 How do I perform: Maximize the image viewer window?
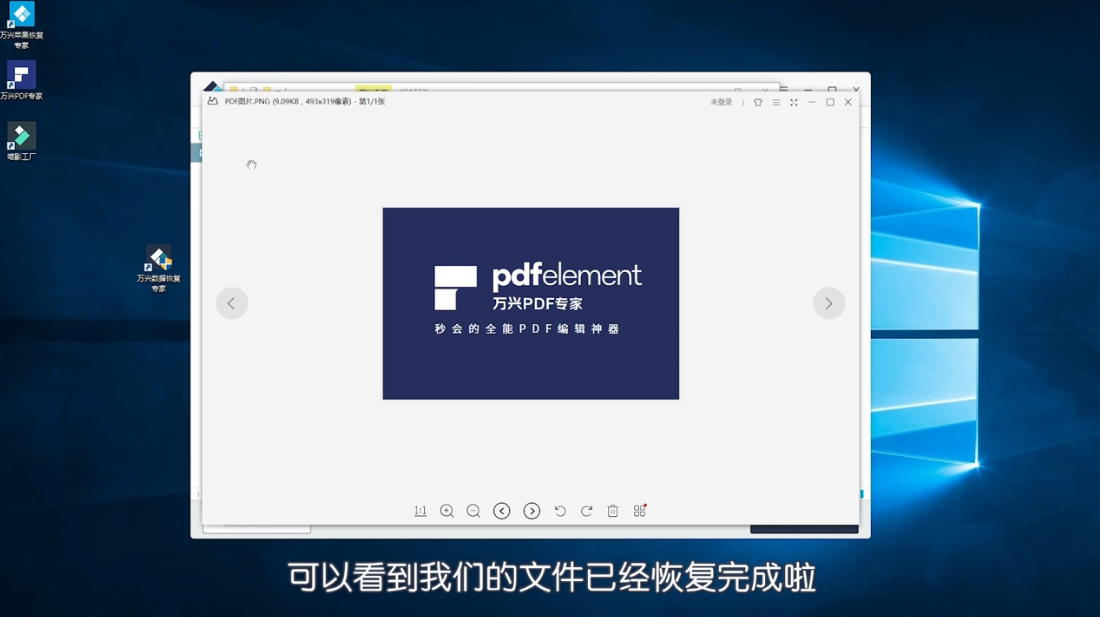pos(831,102)
